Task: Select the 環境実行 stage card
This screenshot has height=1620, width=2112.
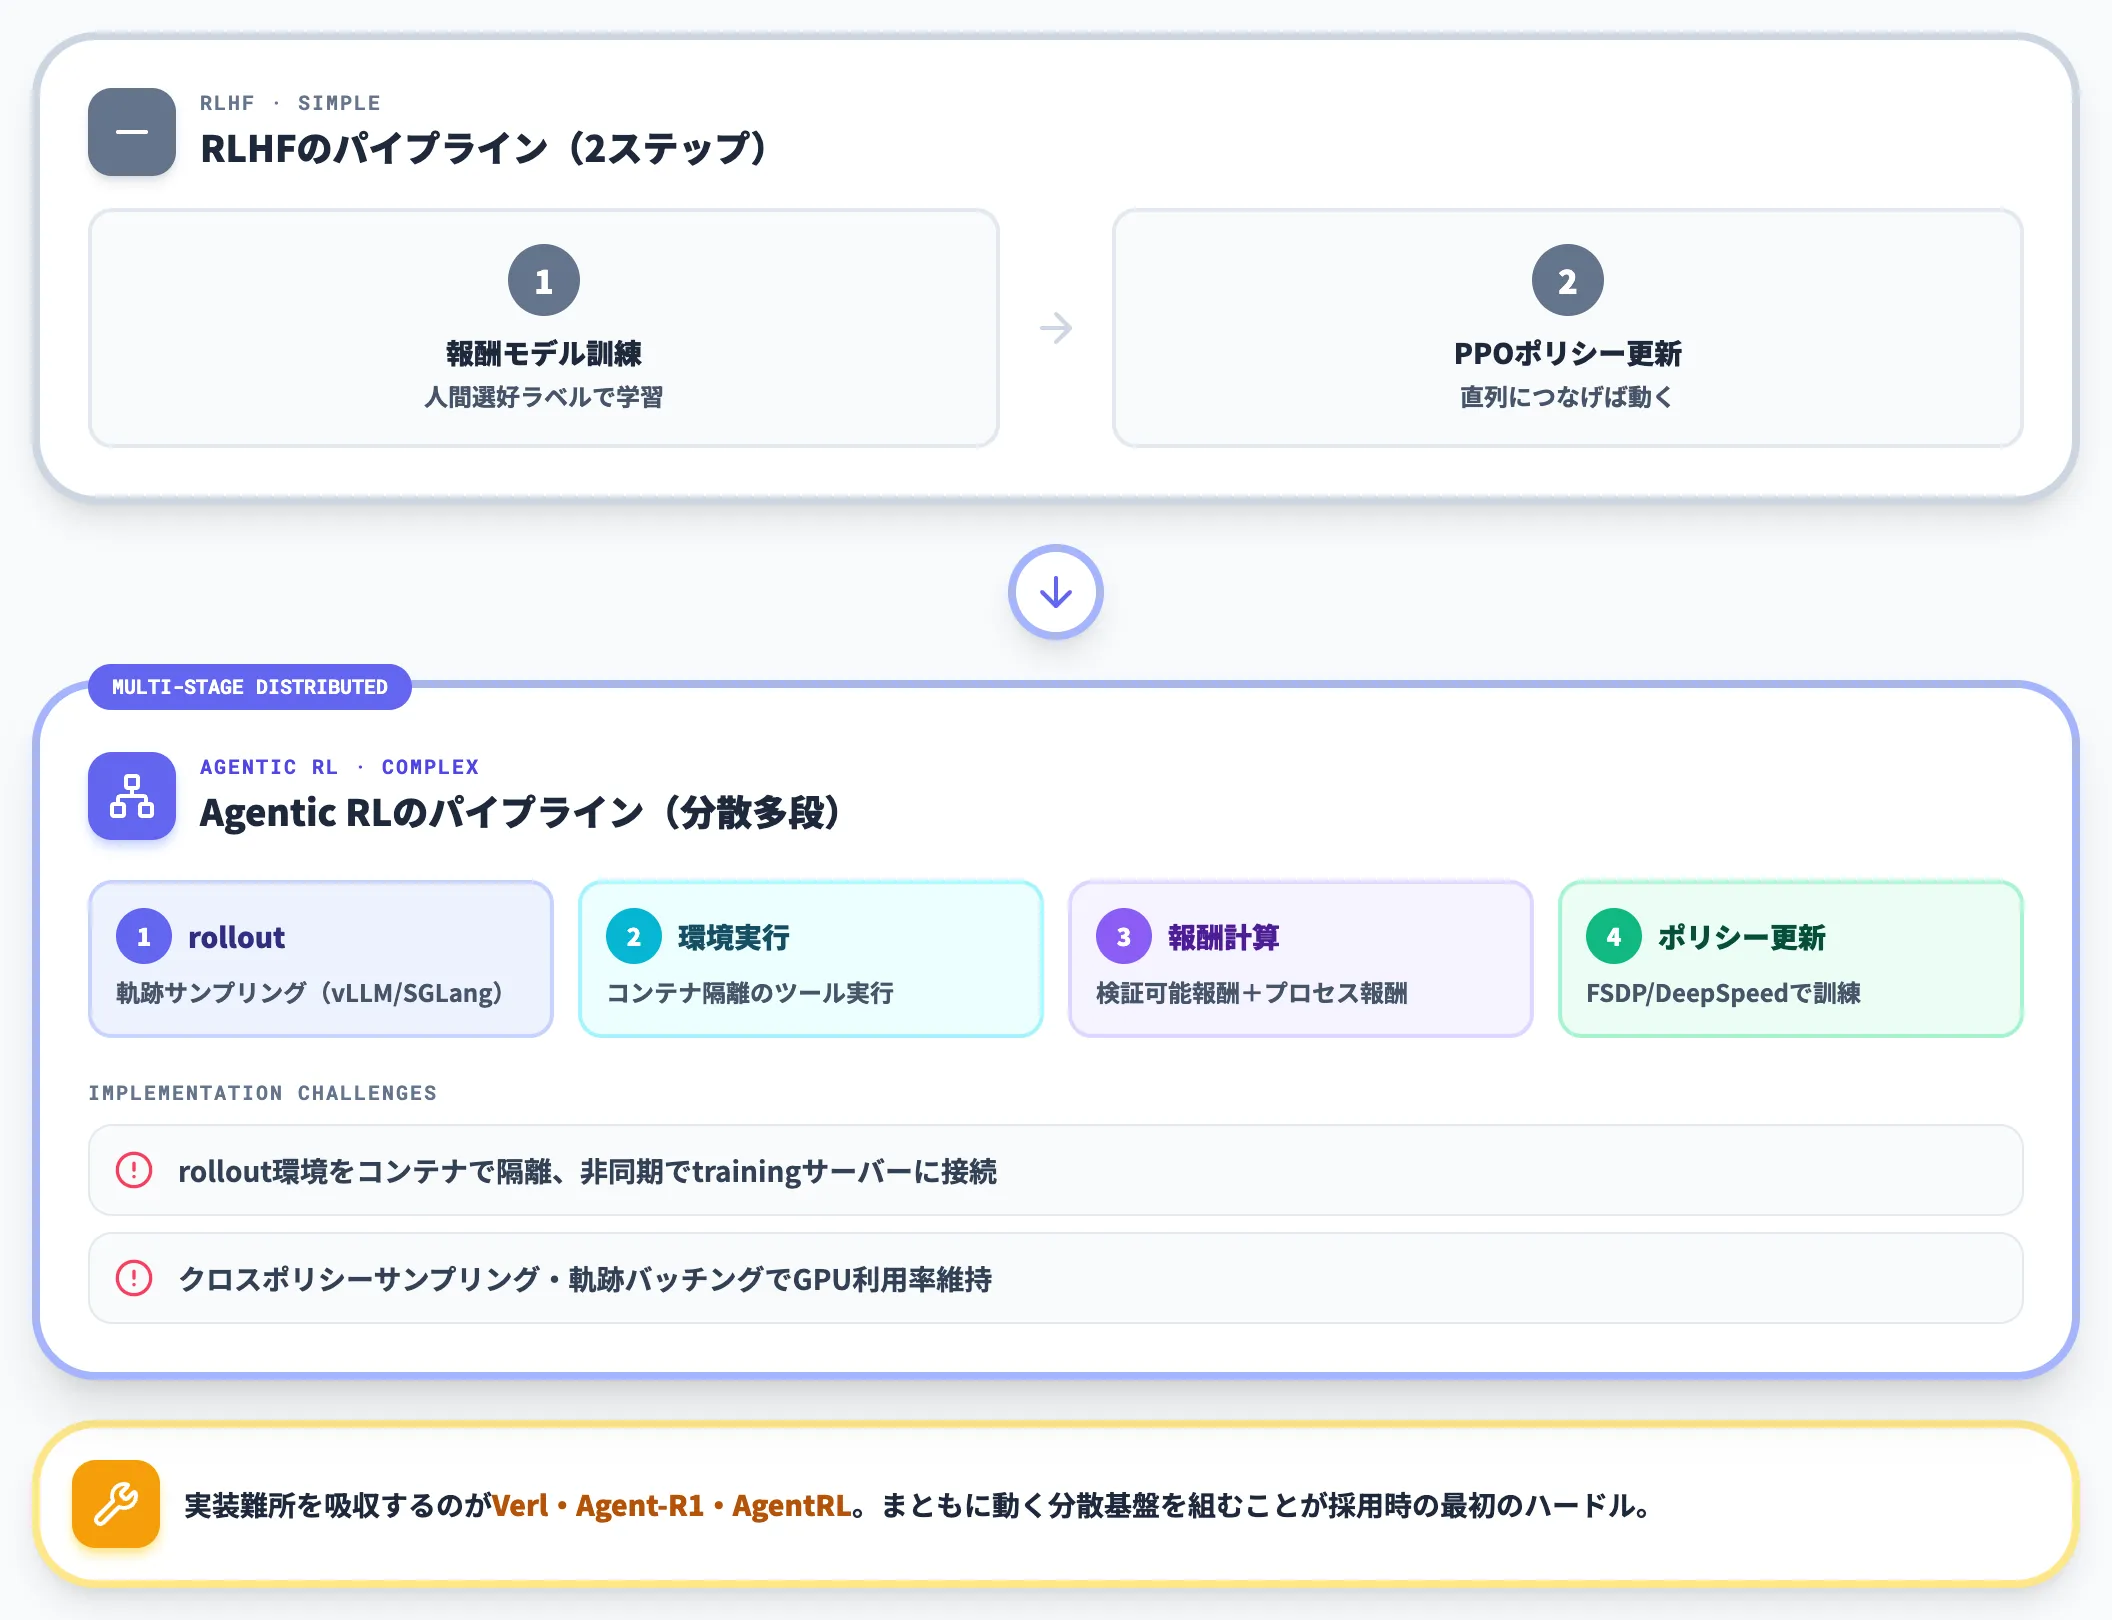Action: pyautogui.click(x=811, y=958)
